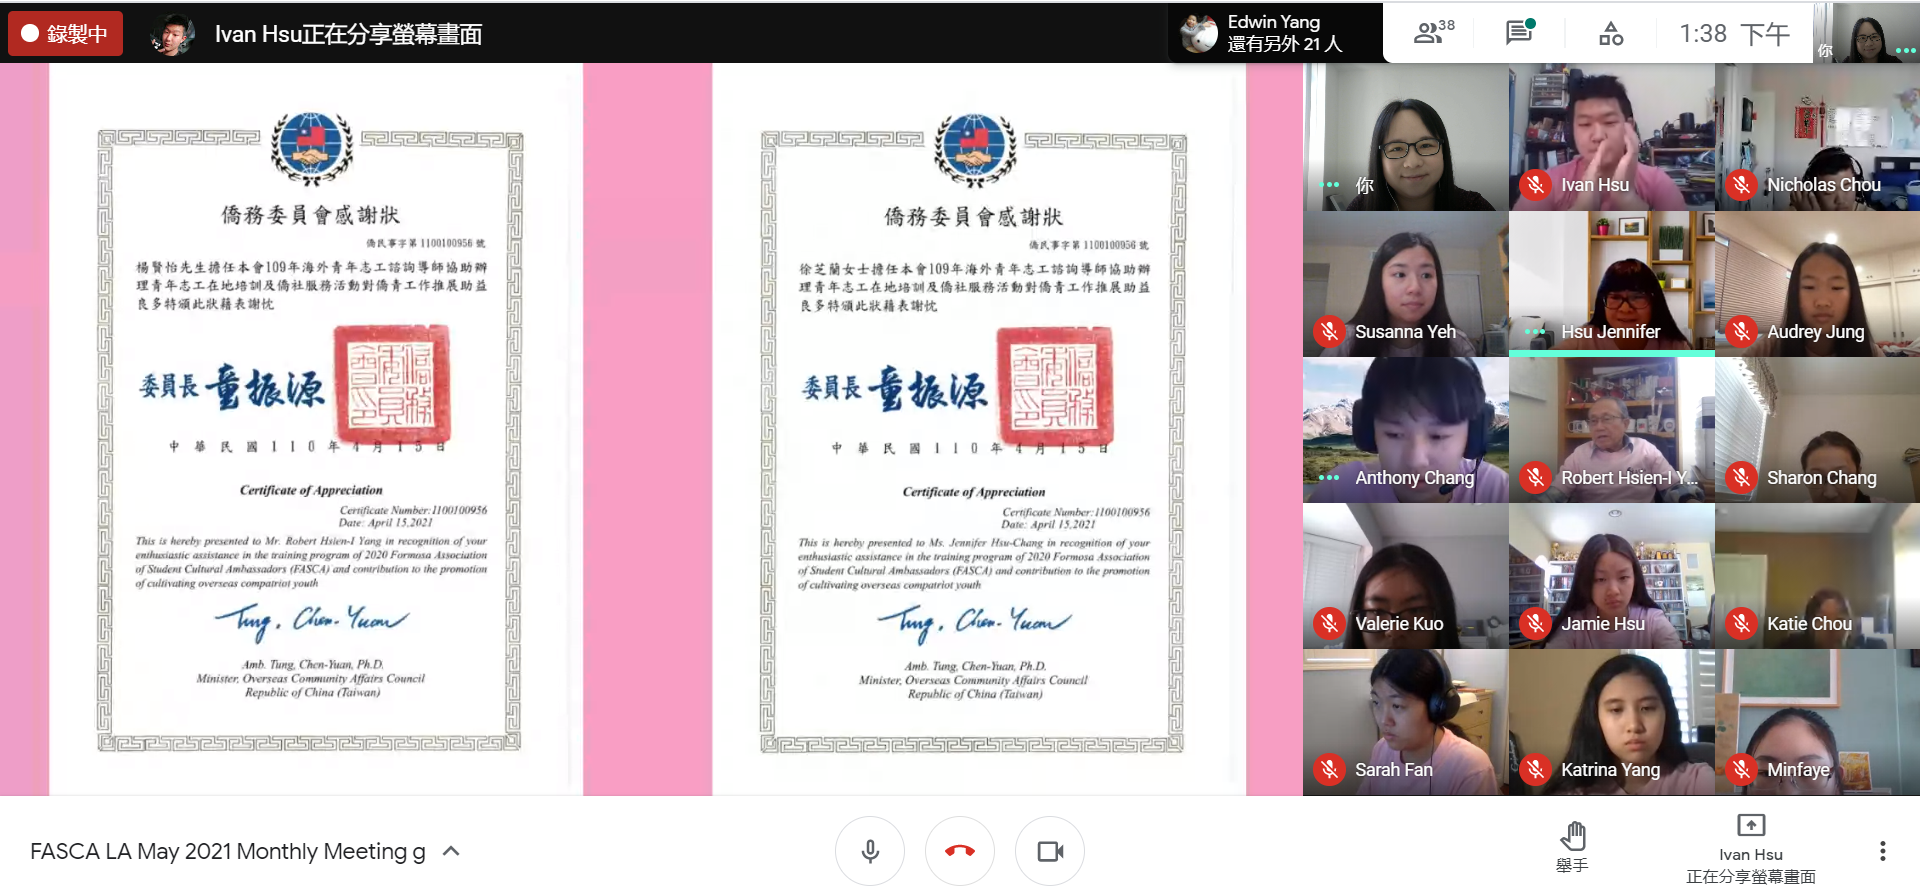1920x894 pixels.
Task: Open the activities shapes icon
Action: [1610, 34]
